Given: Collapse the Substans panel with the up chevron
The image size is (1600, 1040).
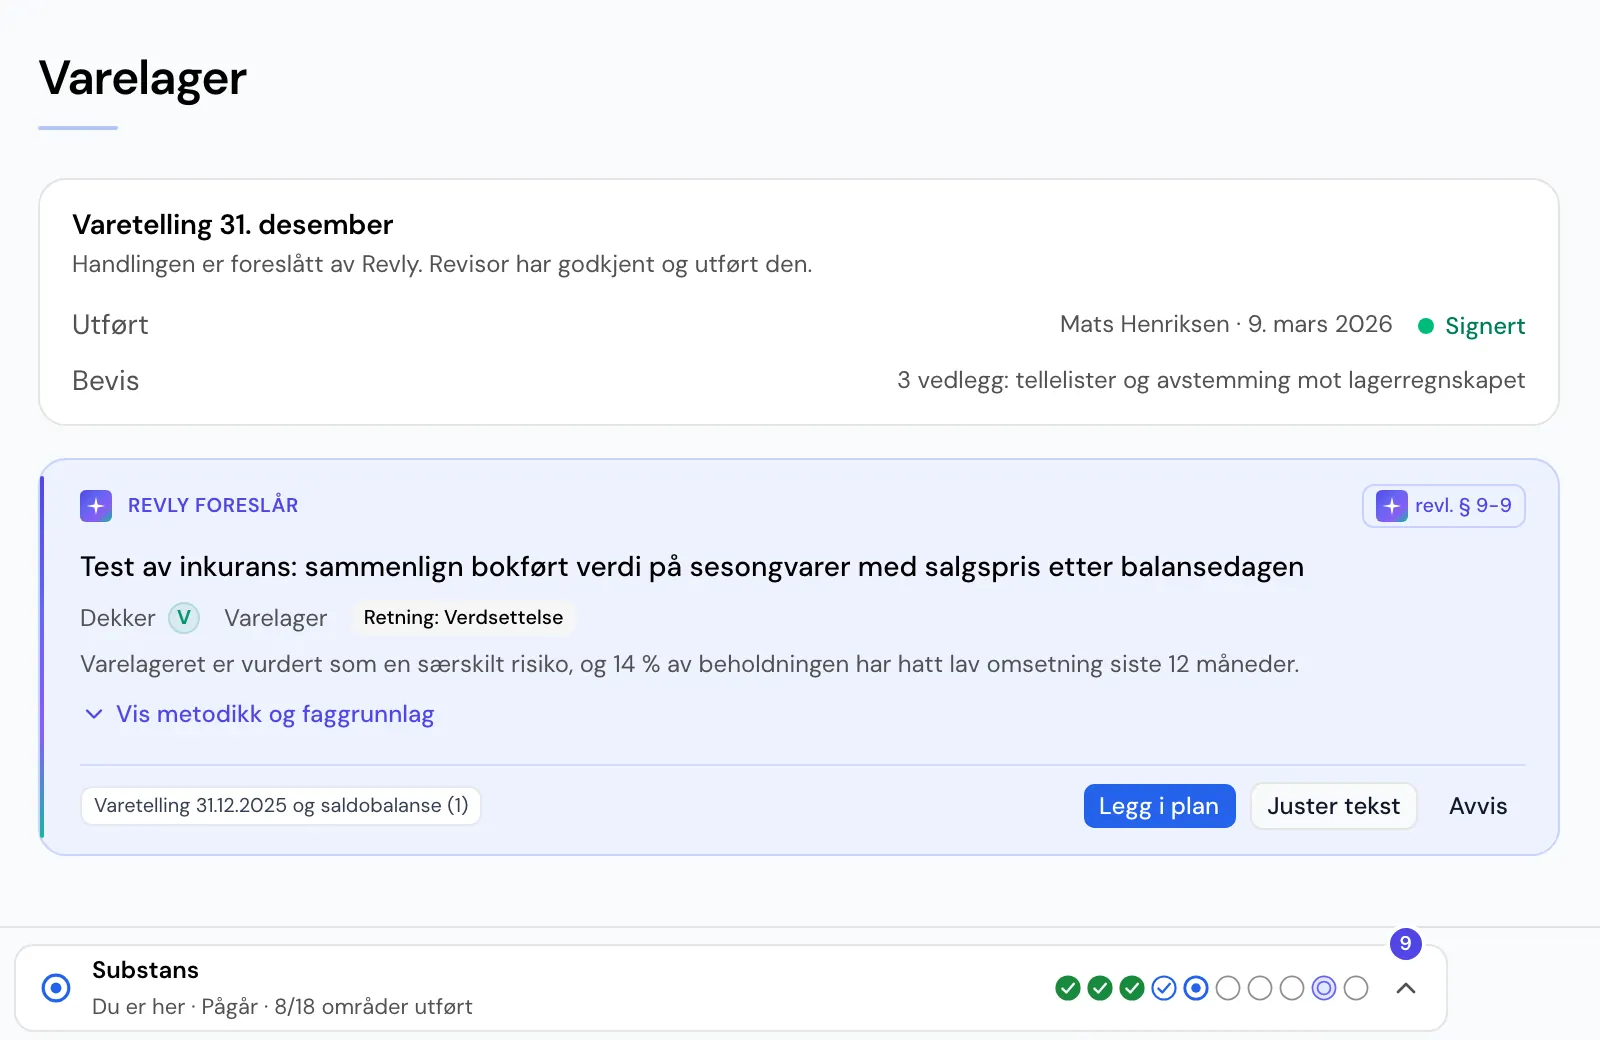Looking at the screenshot, I should click(1405, 988).
